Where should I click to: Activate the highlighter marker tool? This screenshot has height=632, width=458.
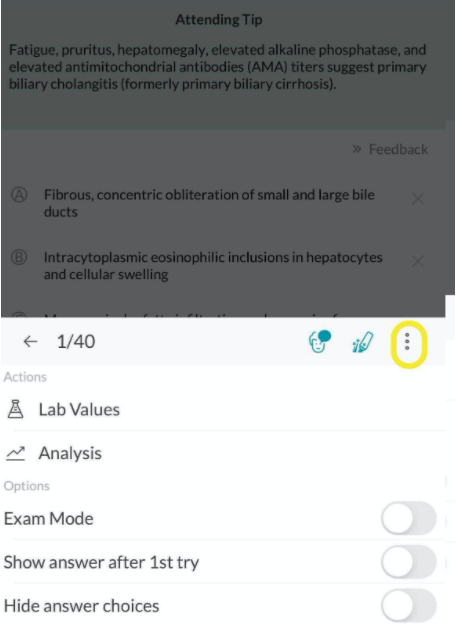coord(362,342)
